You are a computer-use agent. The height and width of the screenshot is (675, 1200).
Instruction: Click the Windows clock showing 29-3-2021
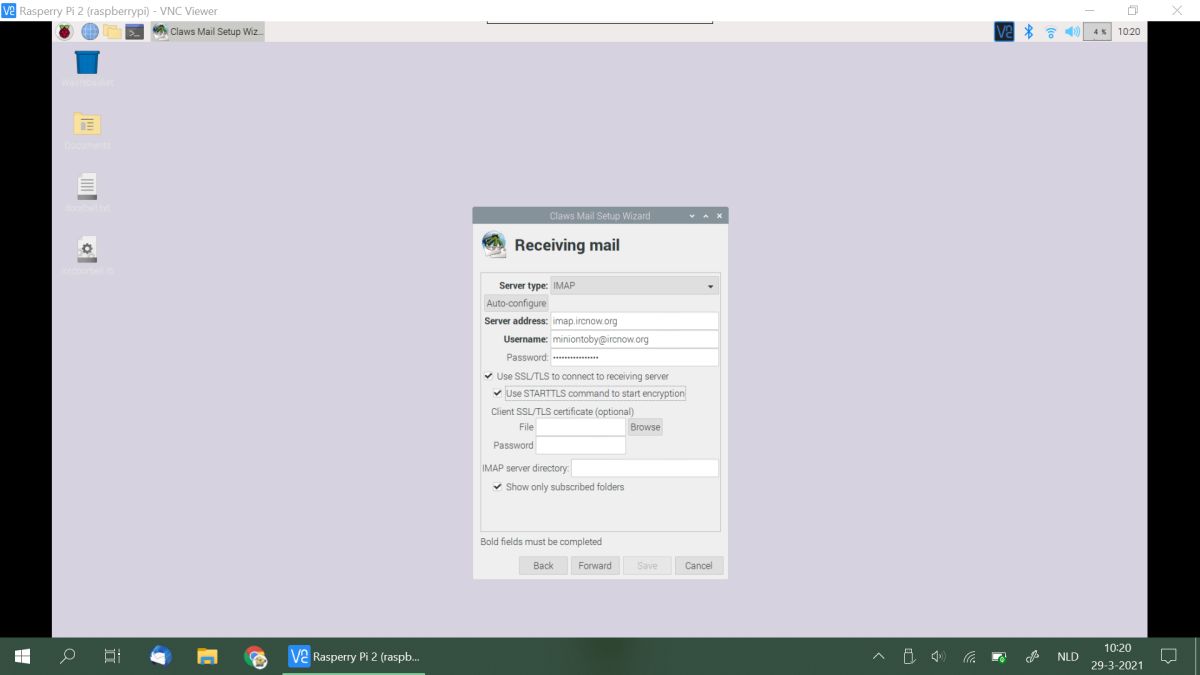tap(1117, 657)
